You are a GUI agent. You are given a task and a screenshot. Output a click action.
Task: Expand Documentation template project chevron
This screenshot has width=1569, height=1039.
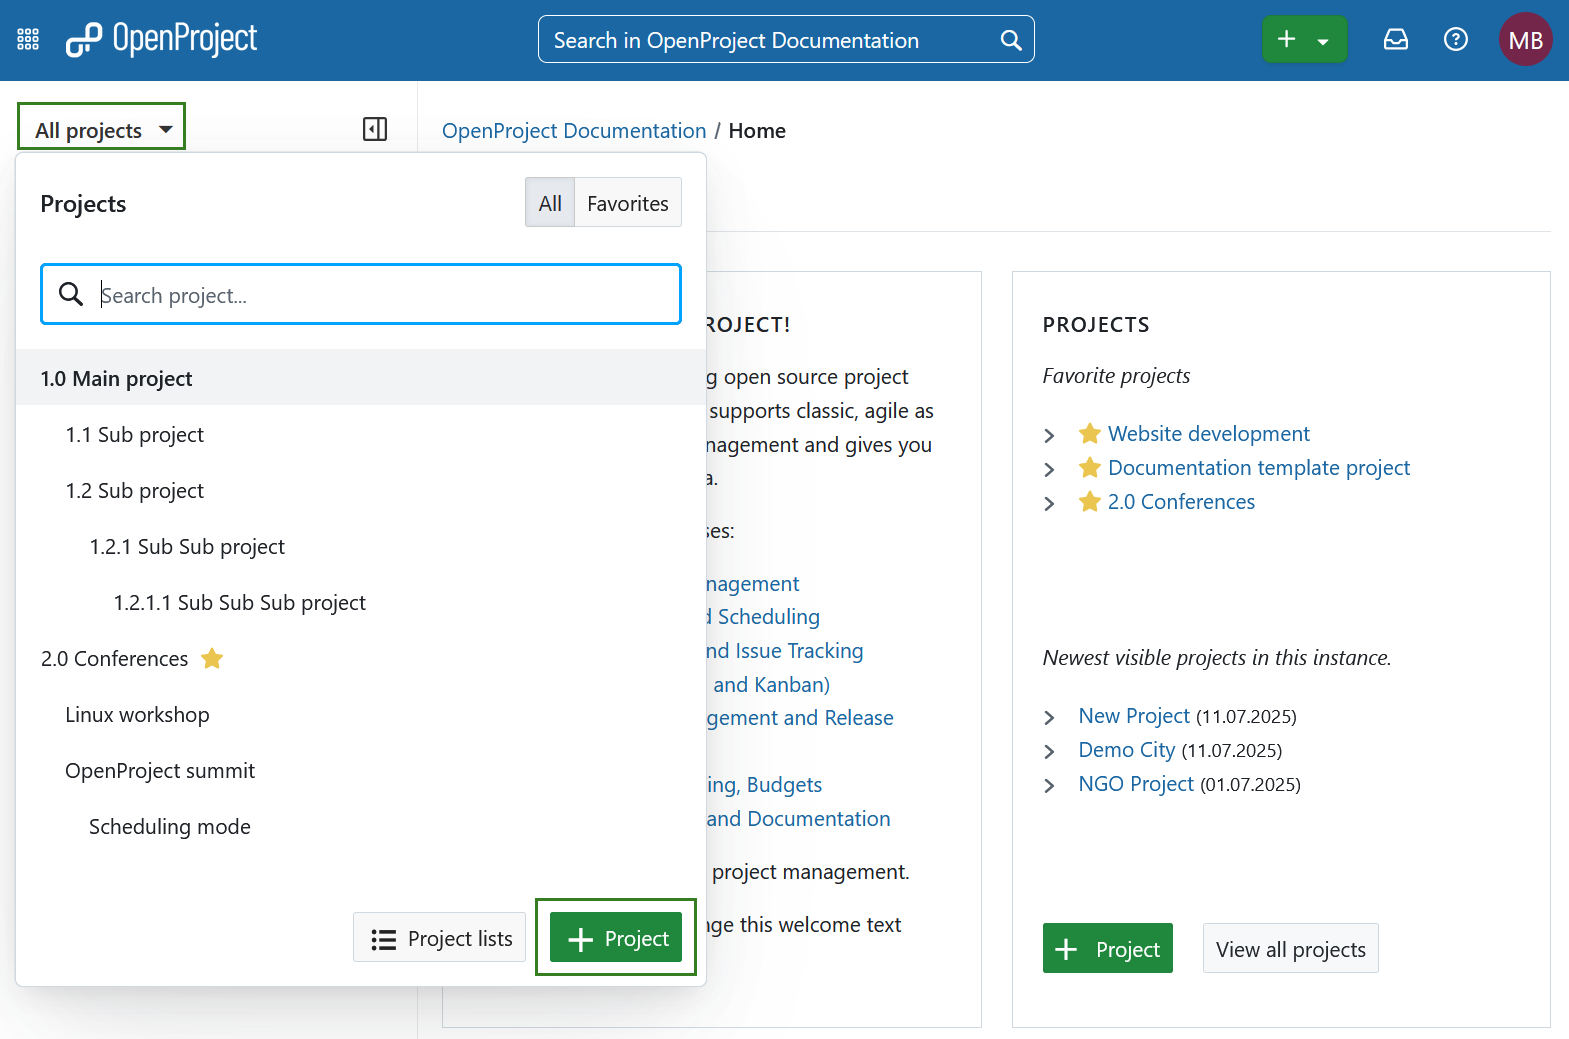point(1049,469)
